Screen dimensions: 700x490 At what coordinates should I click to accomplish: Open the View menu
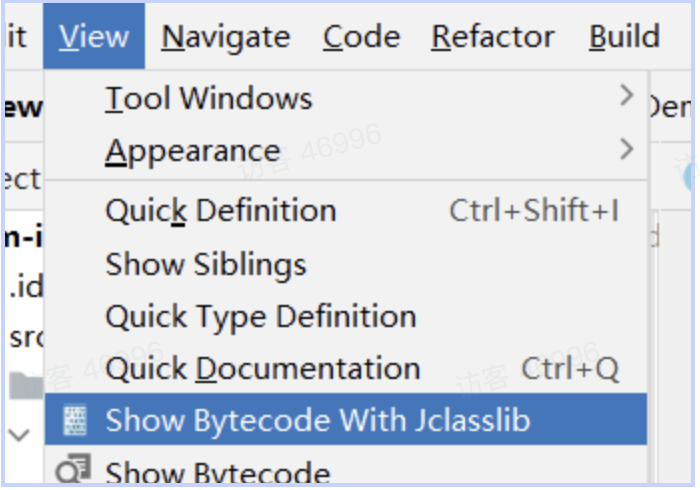(x=94, y=37)
